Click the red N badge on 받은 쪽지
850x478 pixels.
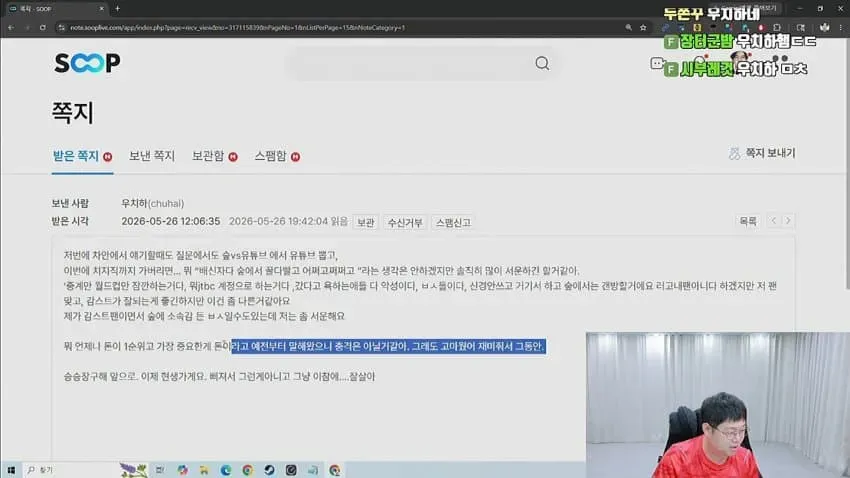pyautogui.click(x=107, y=157)
